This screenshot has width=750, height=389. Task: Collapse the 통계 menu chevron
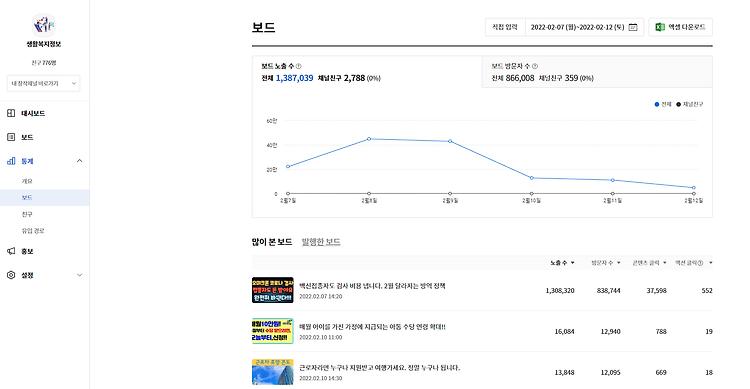coord(79,161)
